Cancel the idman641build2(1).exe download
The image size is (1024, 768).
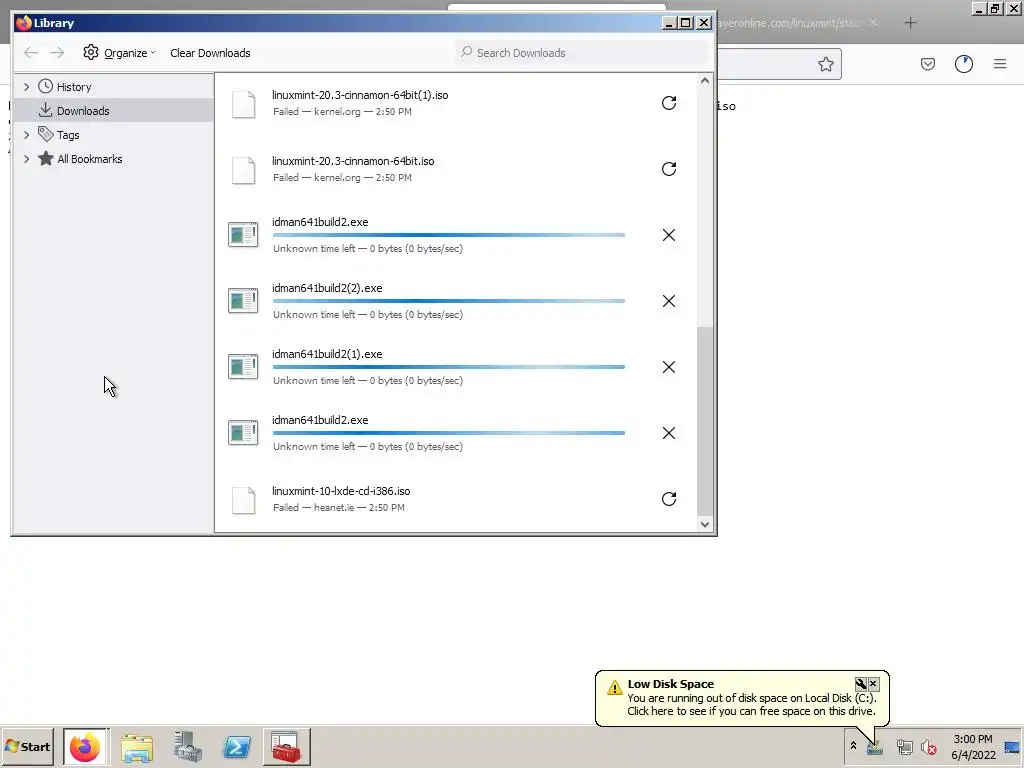point(669,367)
